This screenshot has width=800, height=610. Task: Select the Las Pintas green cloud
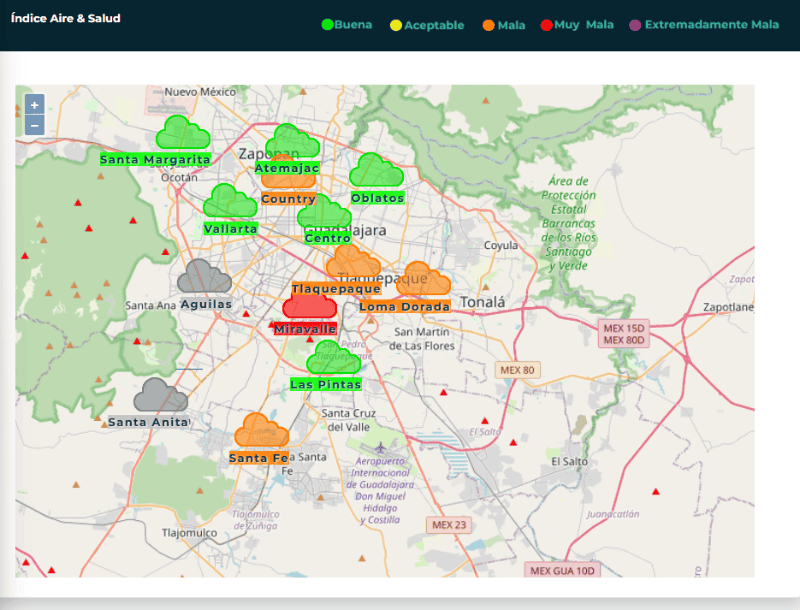coord(334,359)
